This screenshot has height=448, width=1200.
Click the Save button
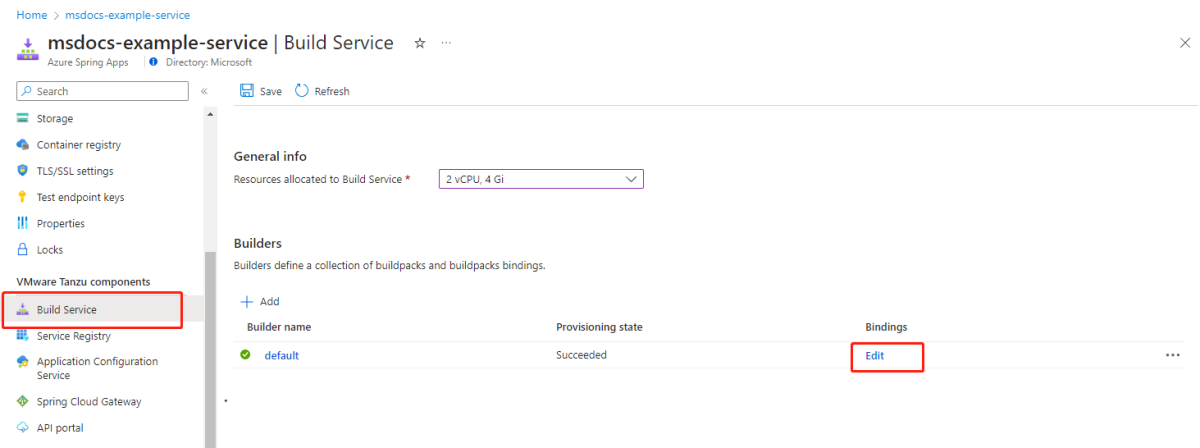(x=261, y=91)
